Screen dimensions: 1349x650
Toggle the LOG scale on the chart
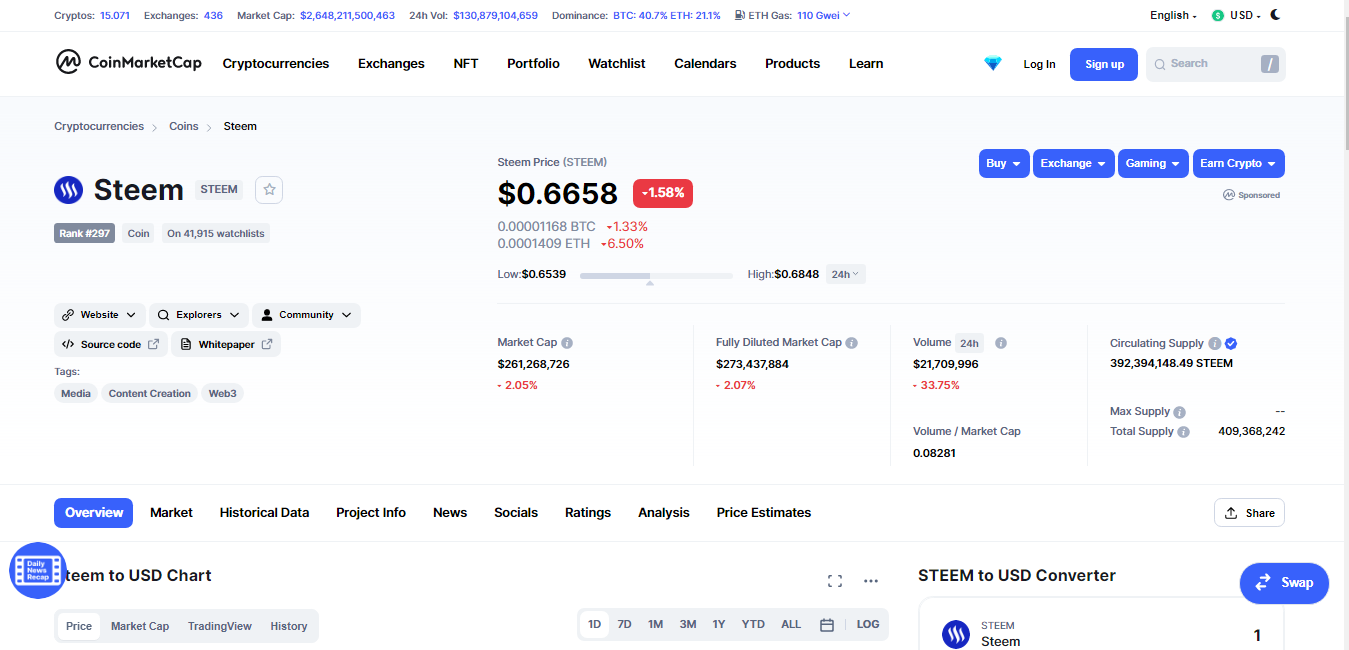[868, 624]
